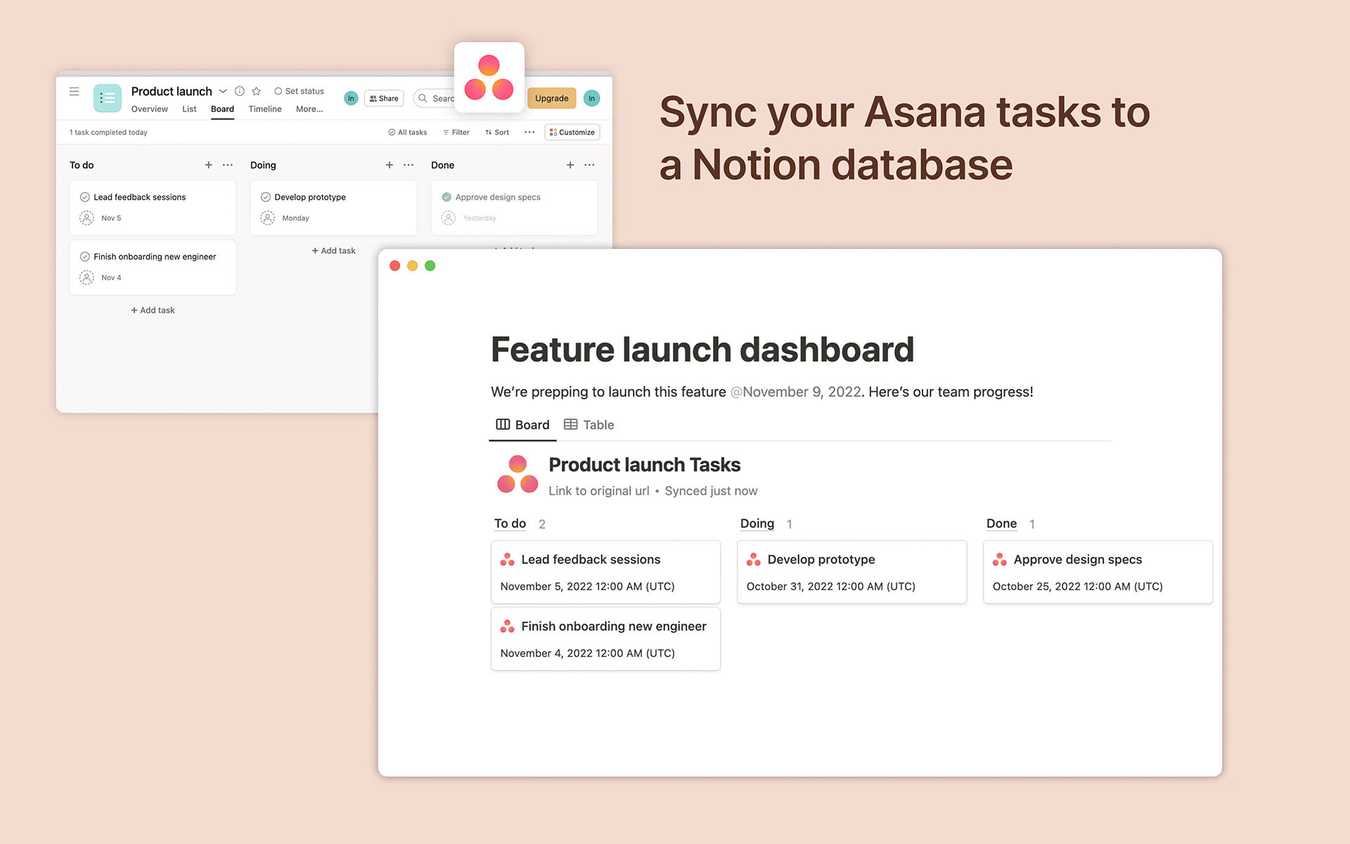The image size is (1350, 844).
Task: Click the Monday due date on Develop prototype
Action: [x=296, y=218]
